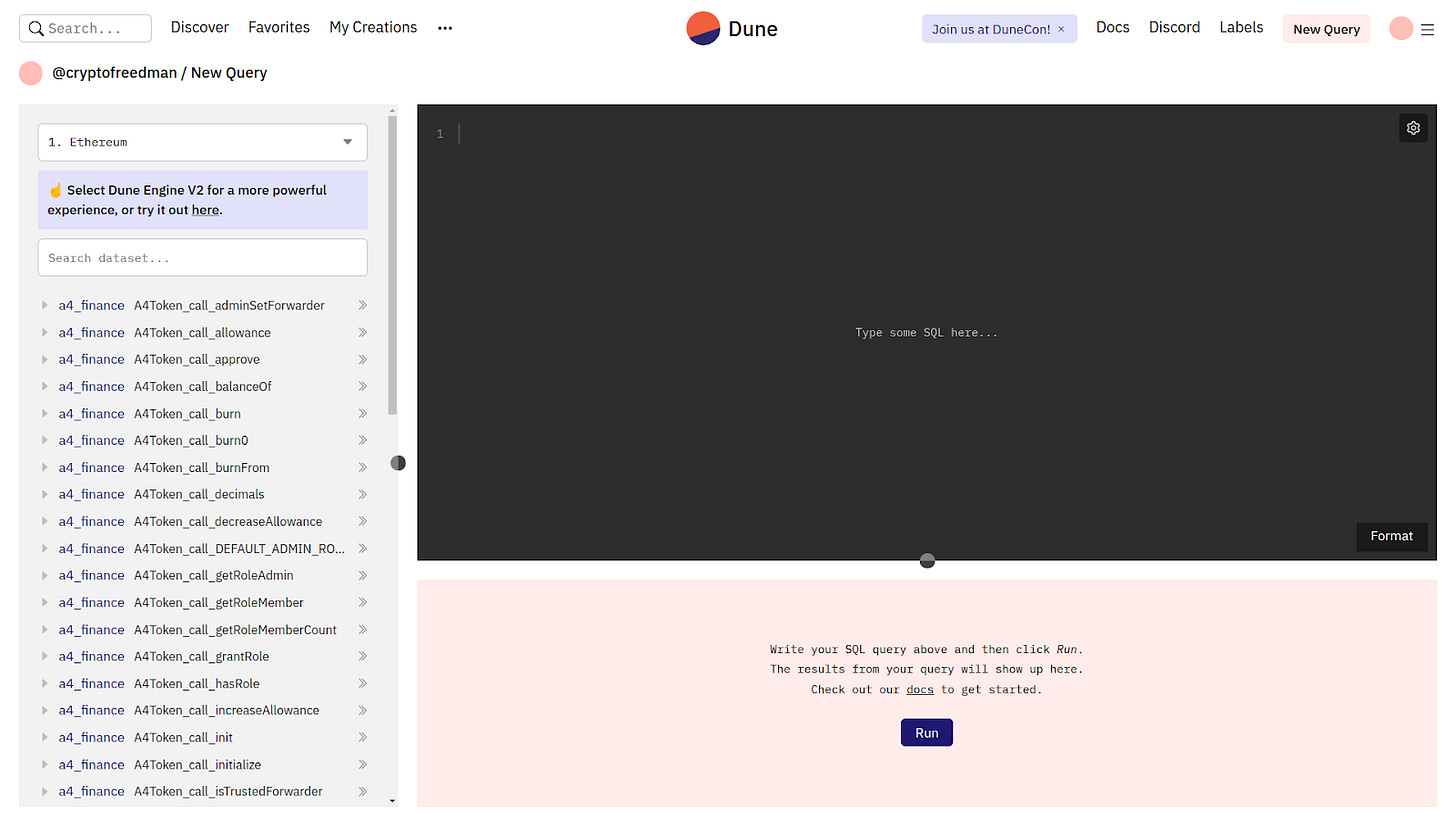Click the Run button
This screenshot has width=1456, height=835.
[x=927, y=732]
